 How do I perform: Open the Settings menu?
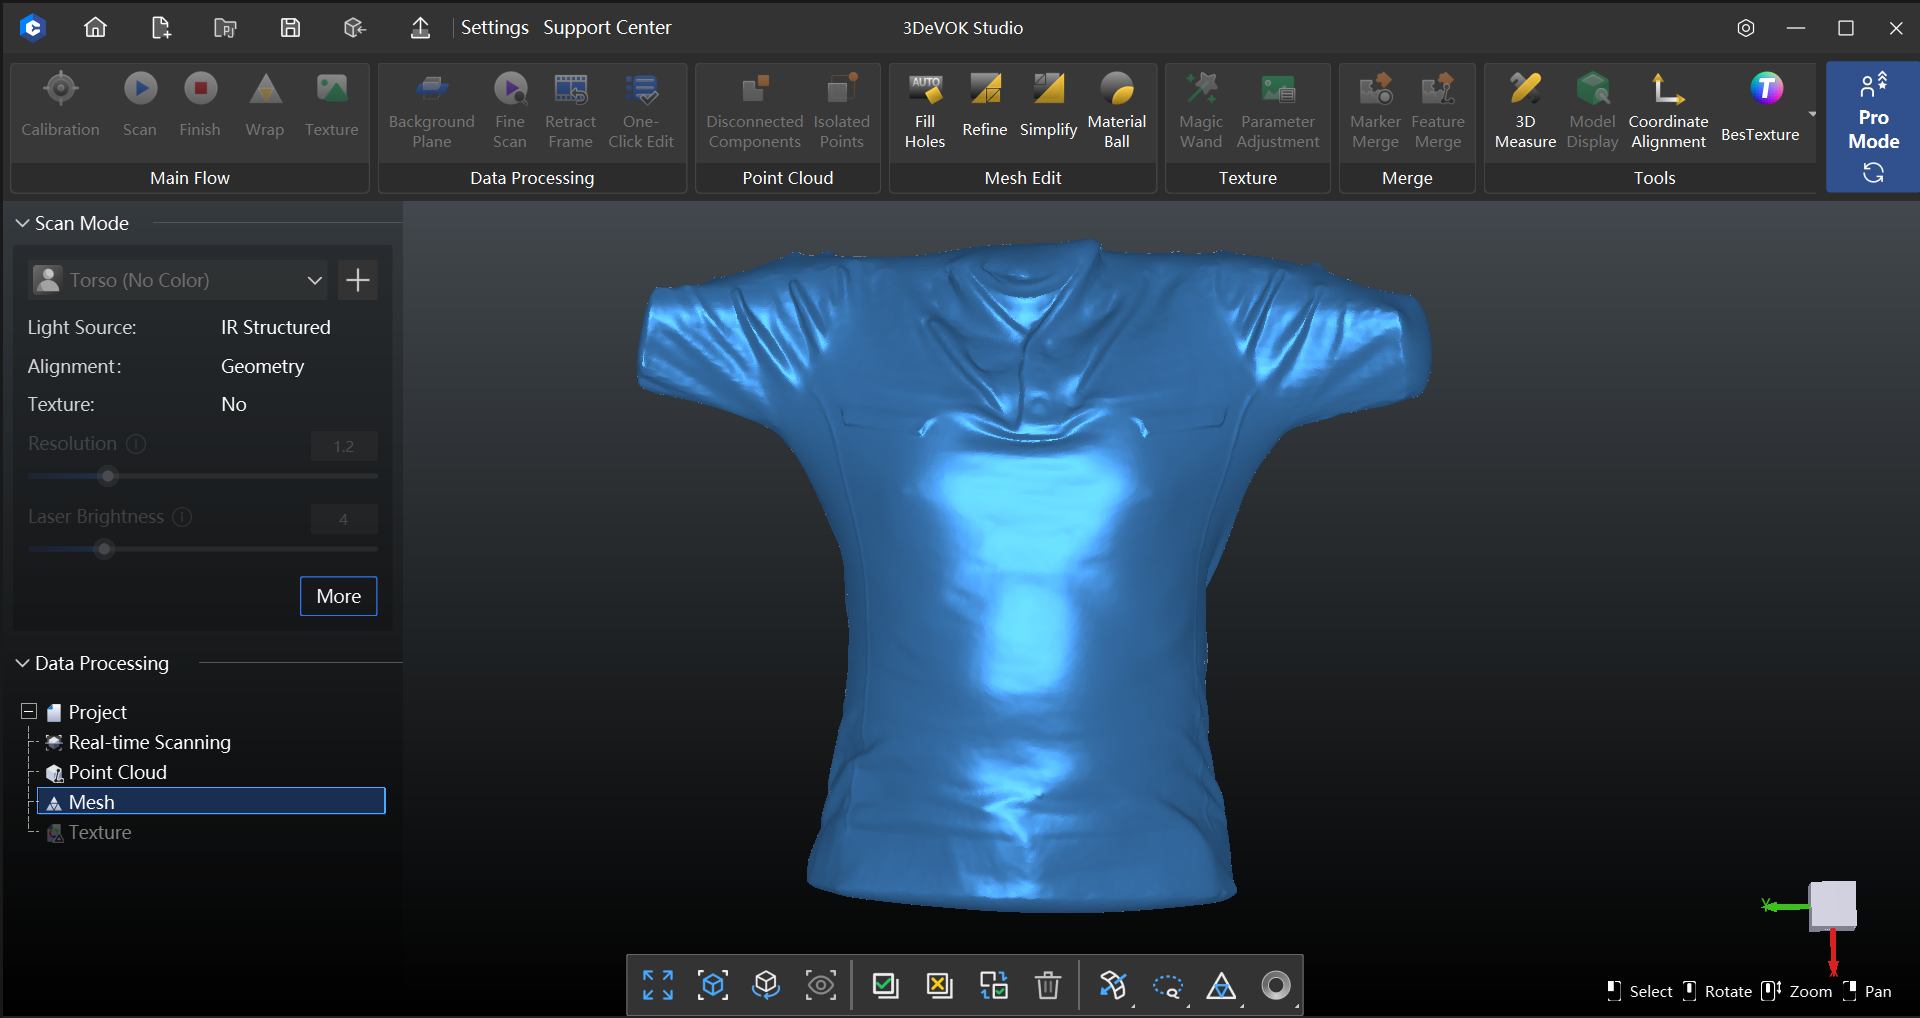click(494, 27)
